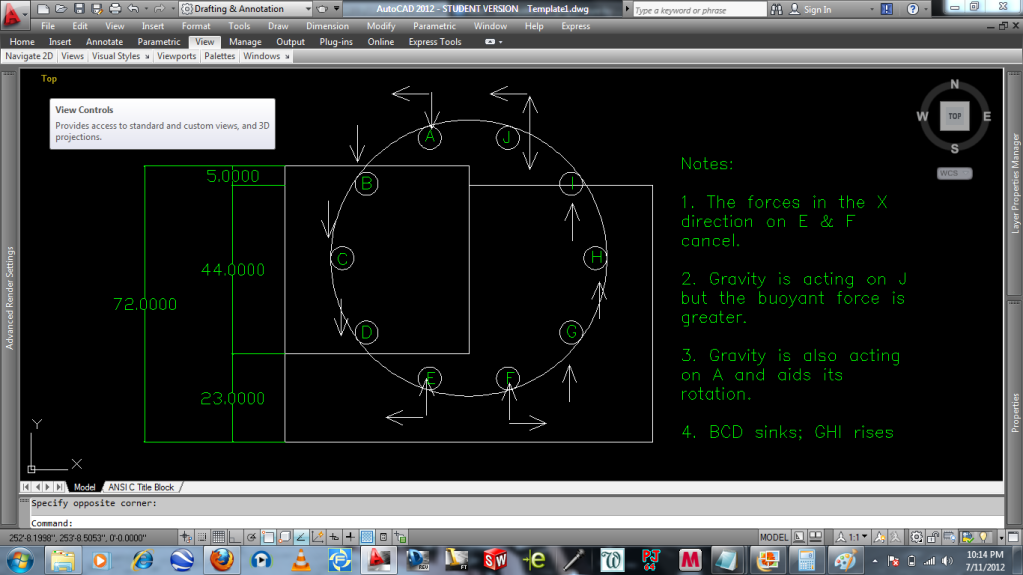The image size is (1023, 575).
Task: Toggle Ortho Mode in status bar
Action: (235, 537)
